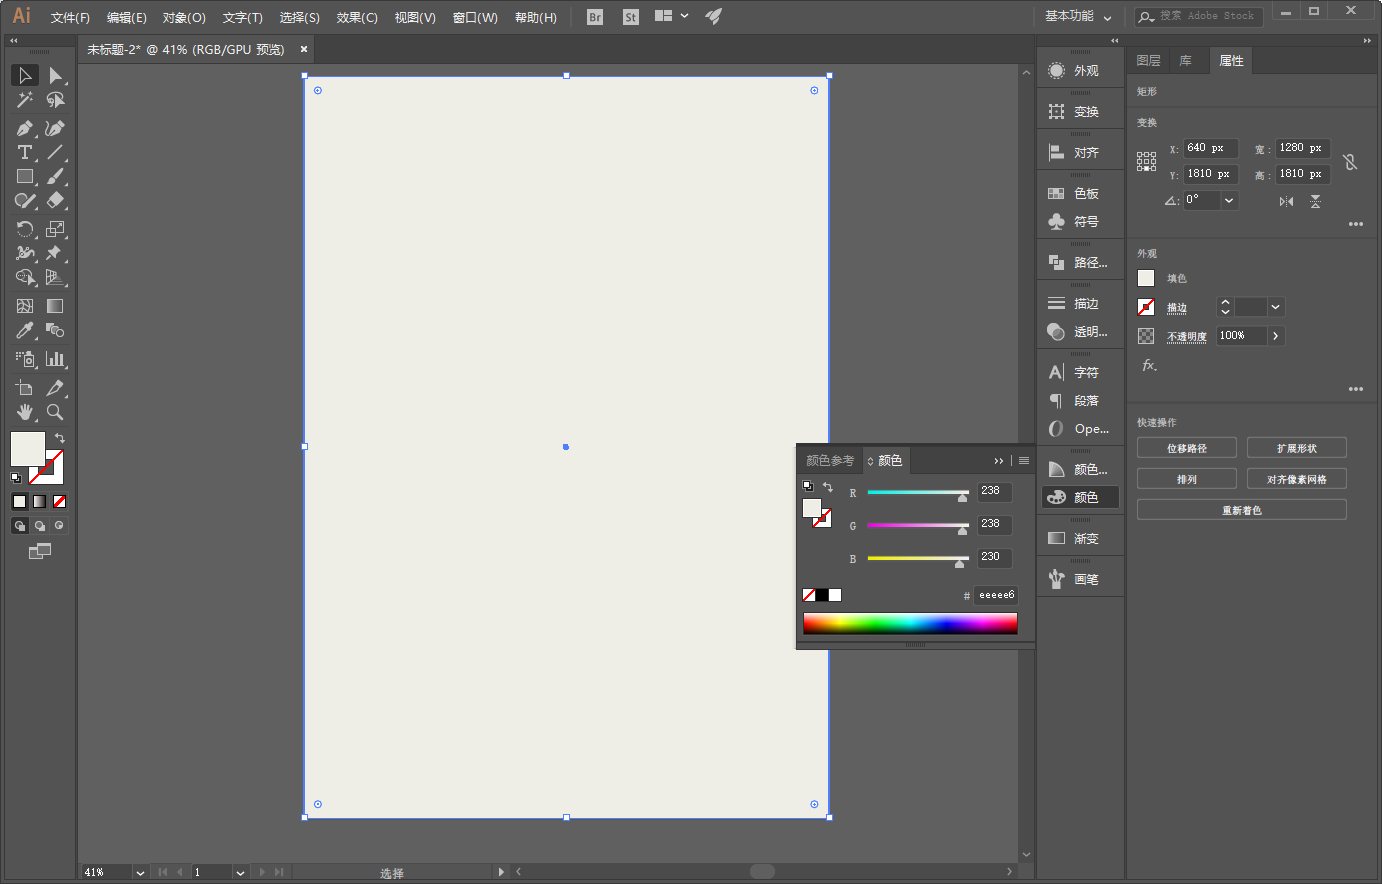Enable Draw Inside mode
The width and height of the screenshot is (1382, 884).
click(x=60, y=526)
